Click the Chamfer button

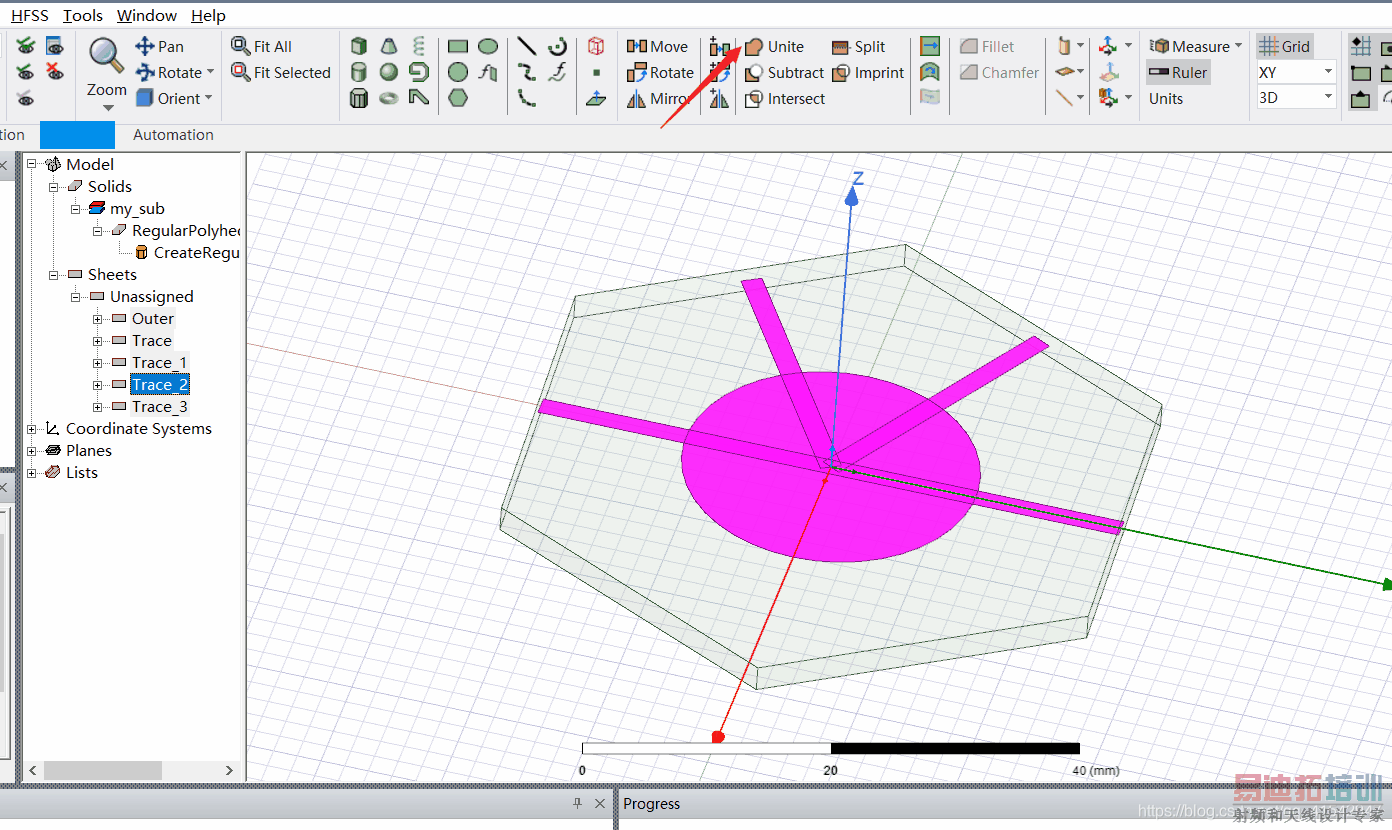tap(999, 73)
